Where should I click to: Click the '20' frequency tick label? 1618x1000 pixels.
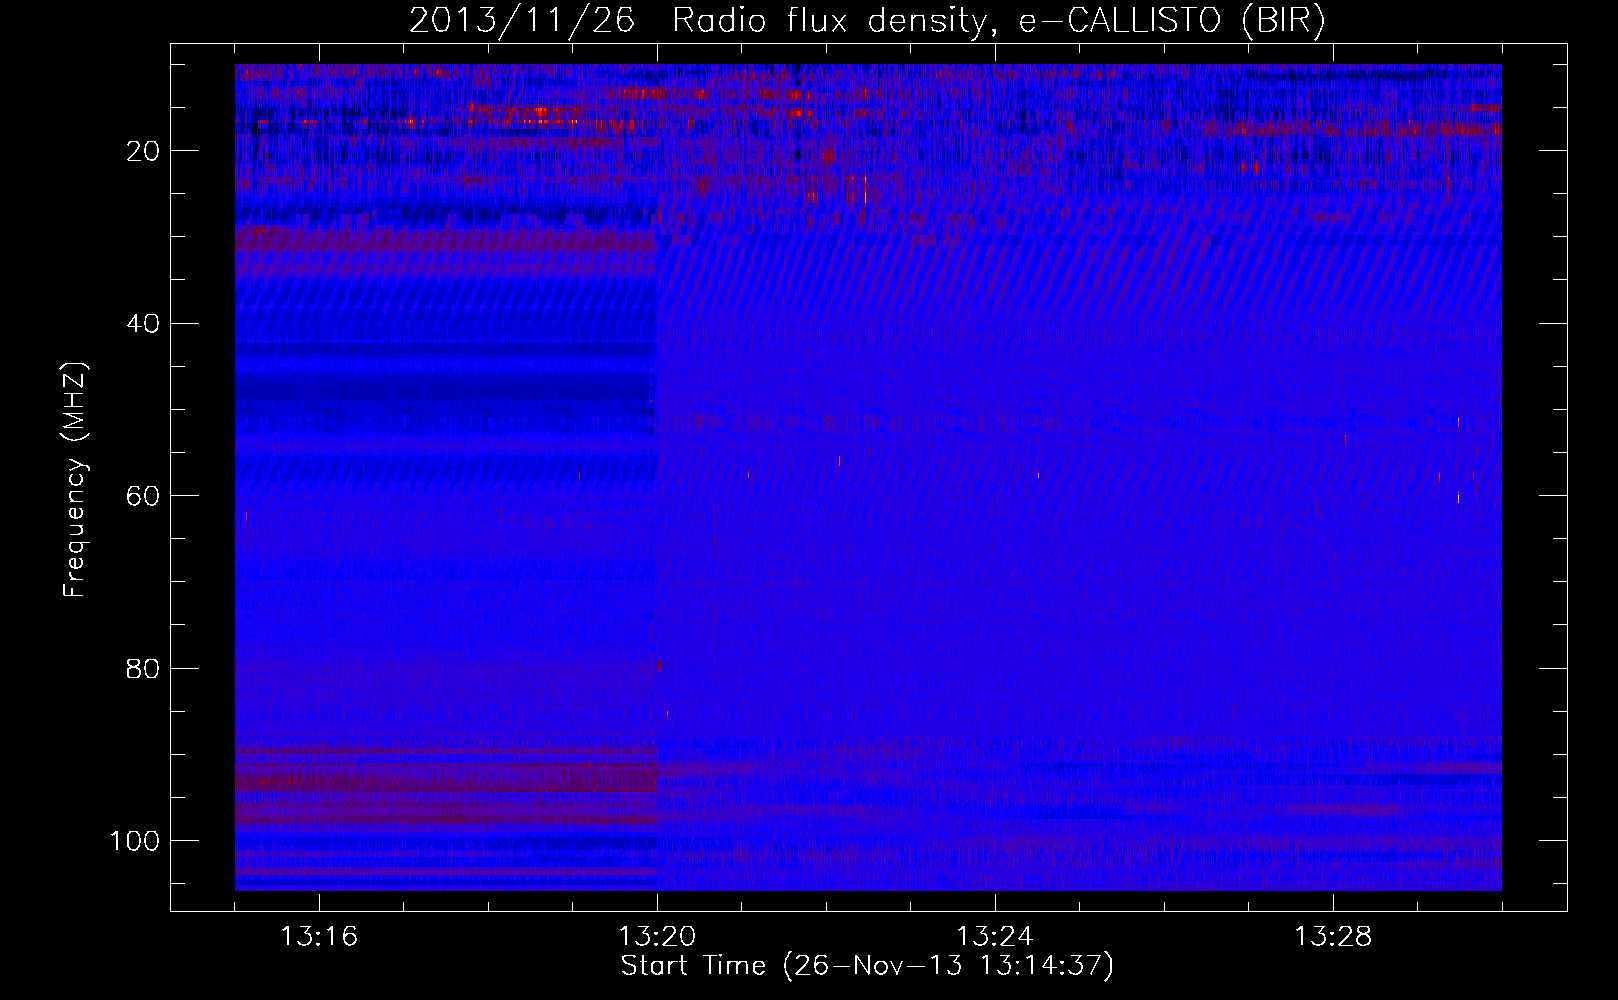point(143,151)
